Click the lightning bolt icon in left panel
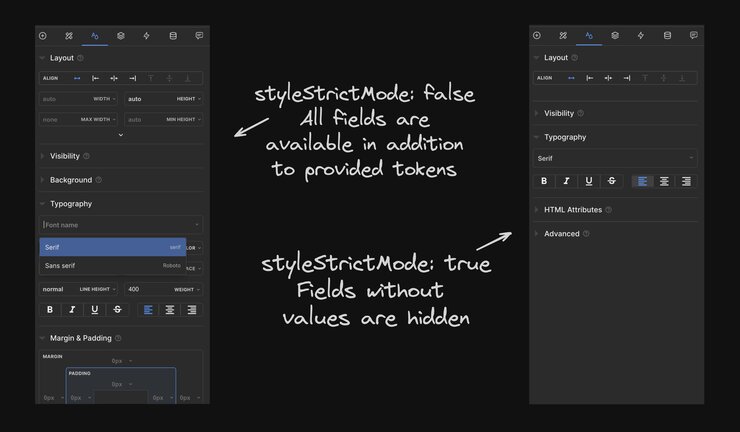The height and width of the screenshot is (432, 740). pos(147,35)
